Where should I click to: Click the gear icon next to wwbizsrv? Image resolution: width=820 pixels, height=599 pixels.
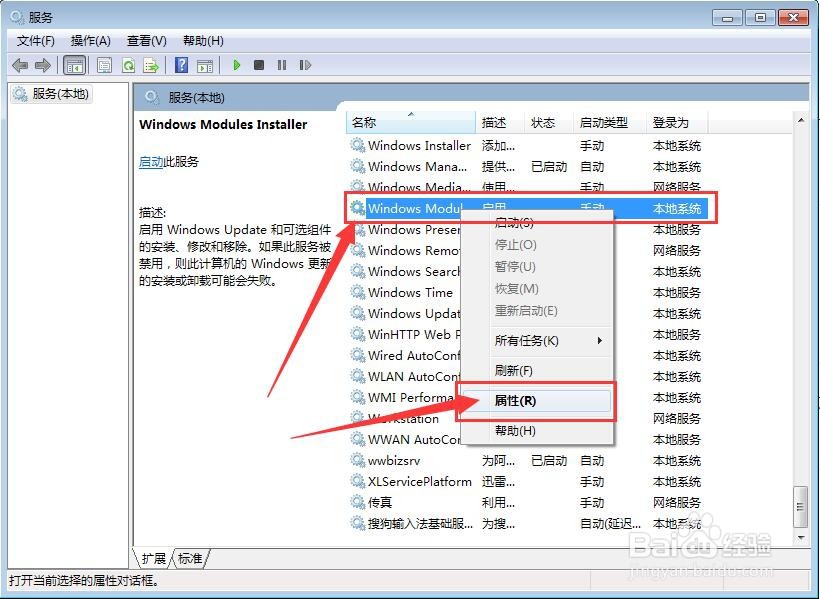click(x=358, y=460)
